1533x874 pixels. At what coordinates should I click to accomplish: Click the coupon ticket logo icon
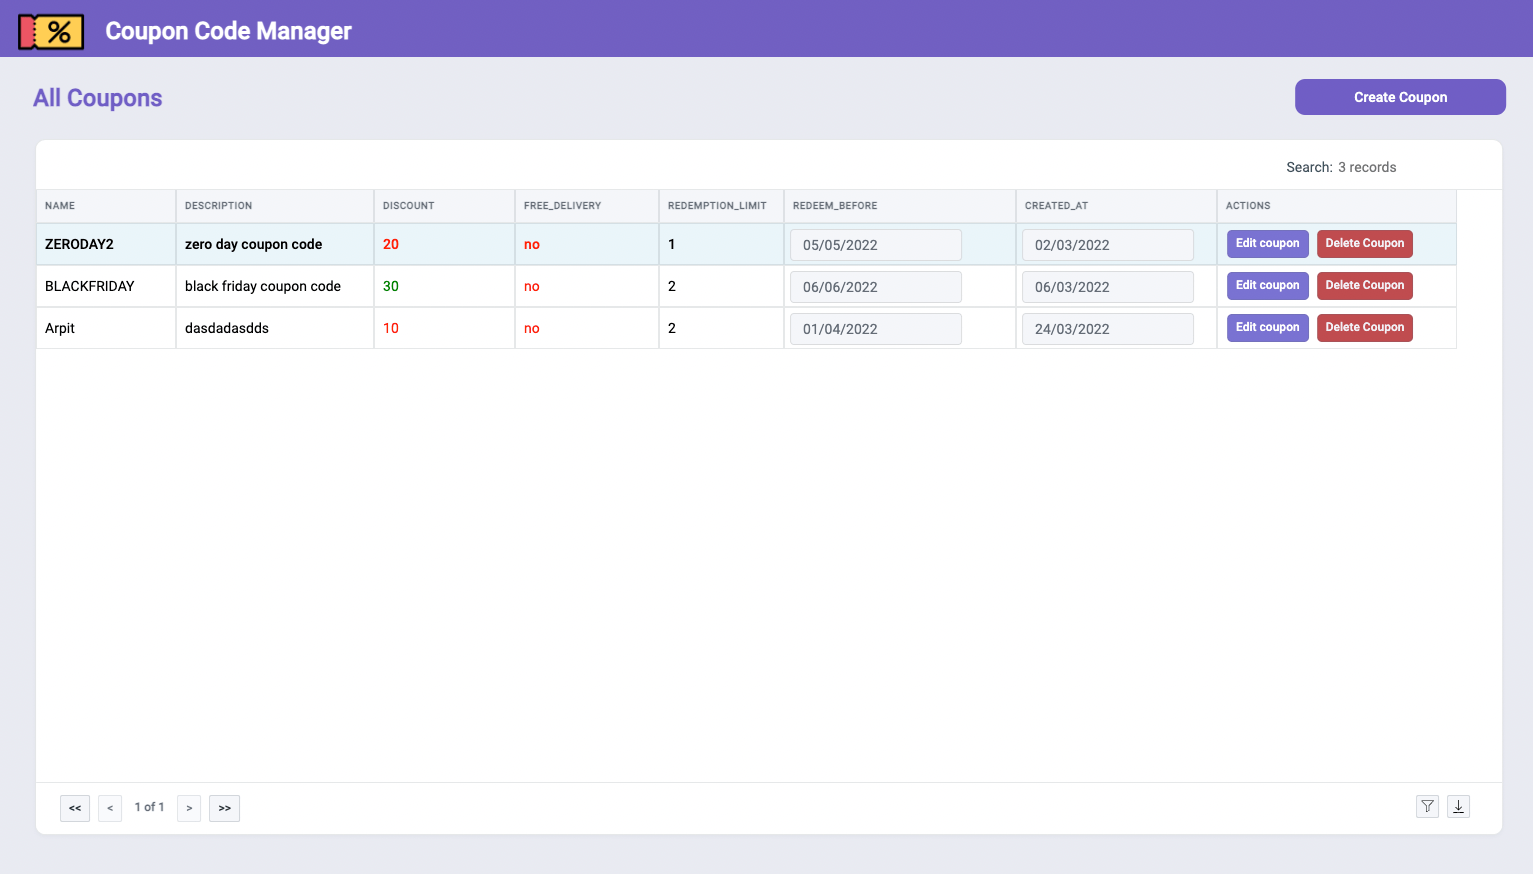[50, 31]
